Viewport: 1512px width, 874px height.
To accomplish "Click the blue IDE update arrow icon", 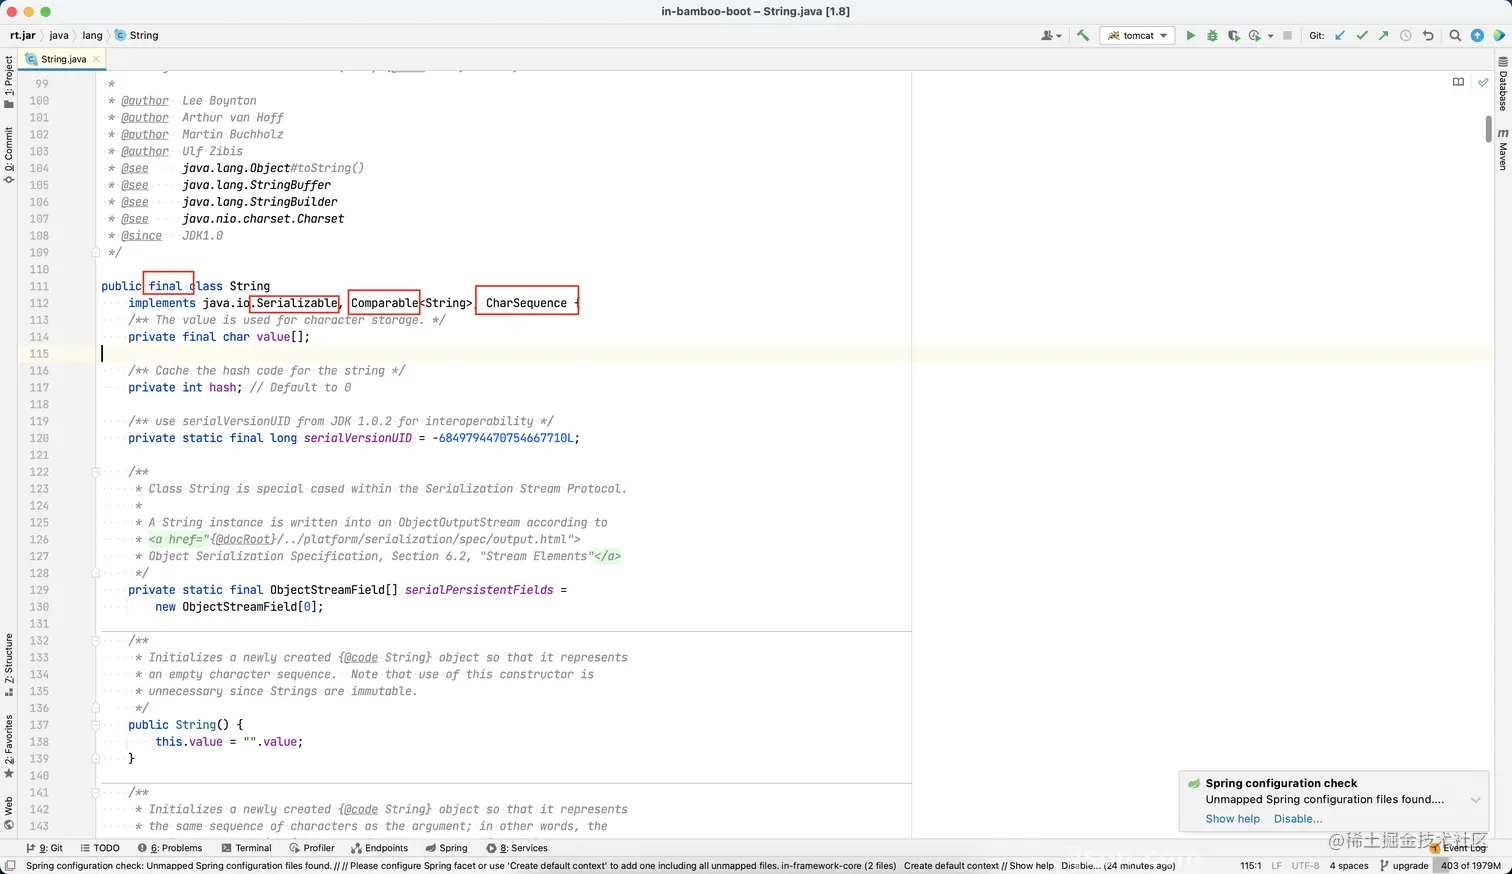I will [x=1477, y=35].
